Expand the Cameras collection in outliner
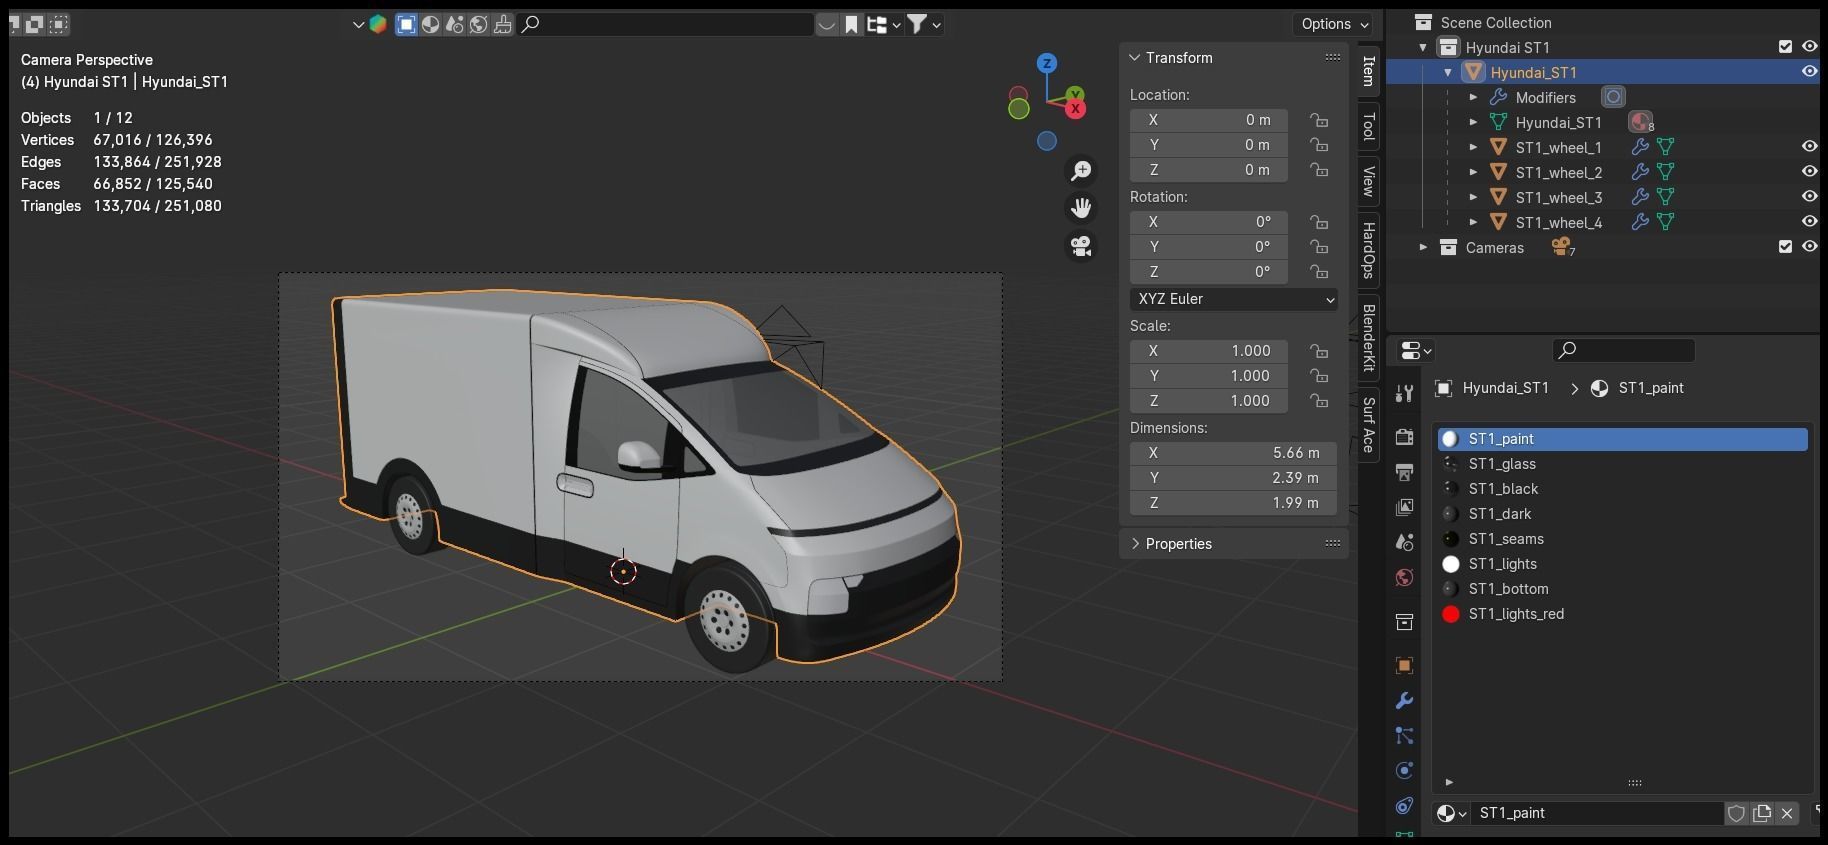1828x845 pixels. (1423, 247)
